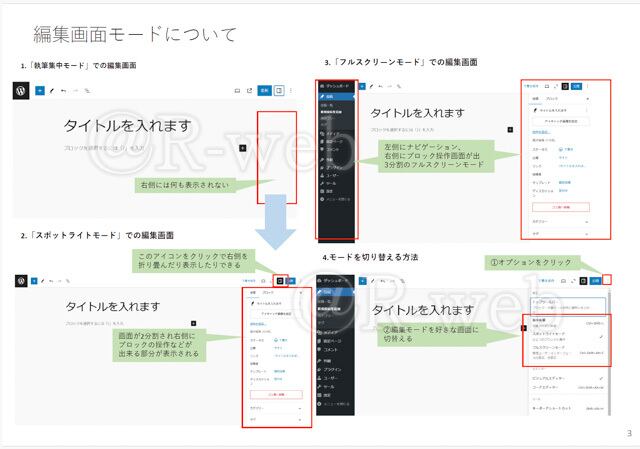Select the pencil Tools icon in screenshot 1

click(x=51, y=91)
